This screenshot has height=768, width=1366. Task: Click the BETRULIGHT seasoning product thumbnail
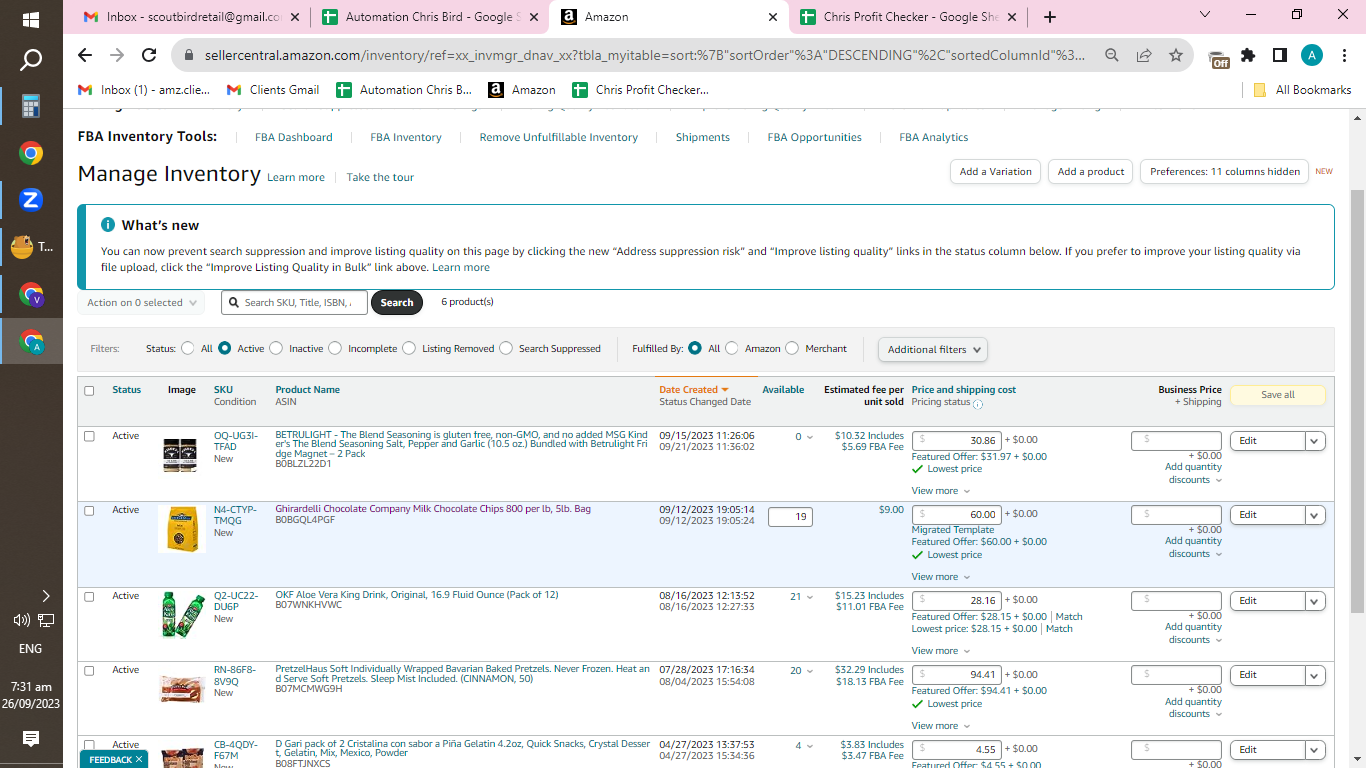click(181, 455)
